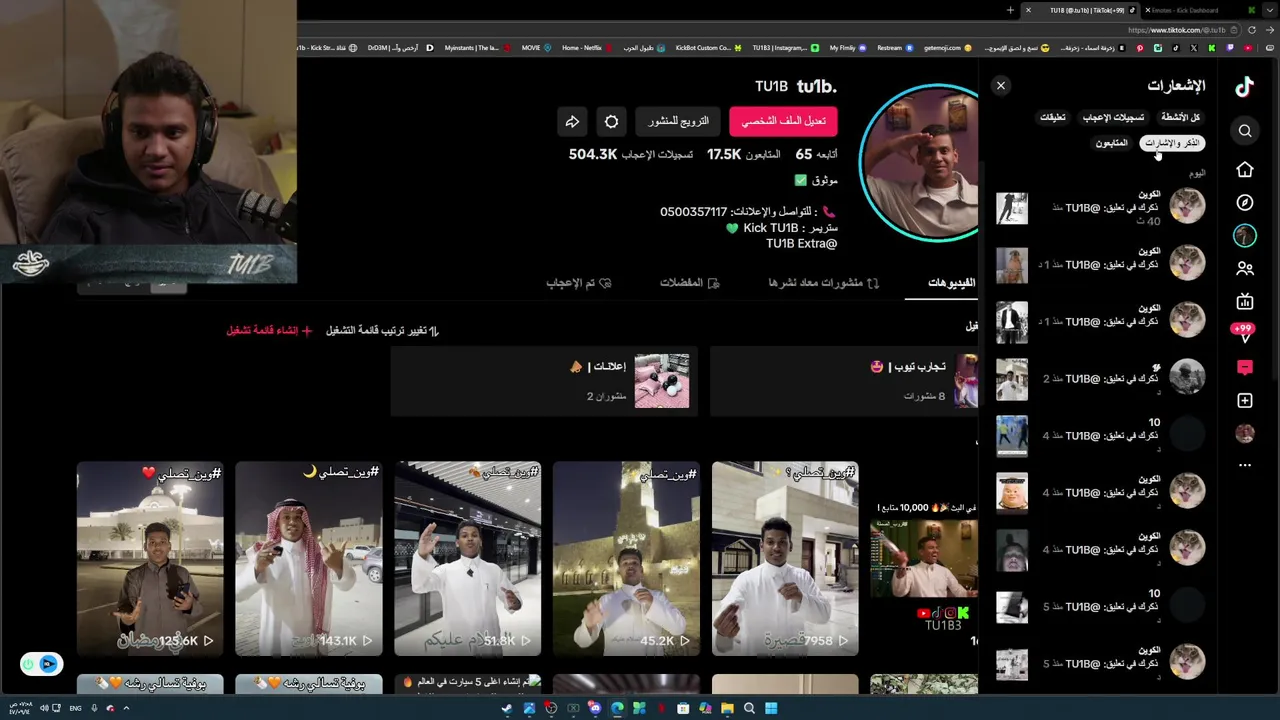Select the 'كل الأنشطة' all activity filter
This screenshot has width=1280, height=720.
(1180, 117)
